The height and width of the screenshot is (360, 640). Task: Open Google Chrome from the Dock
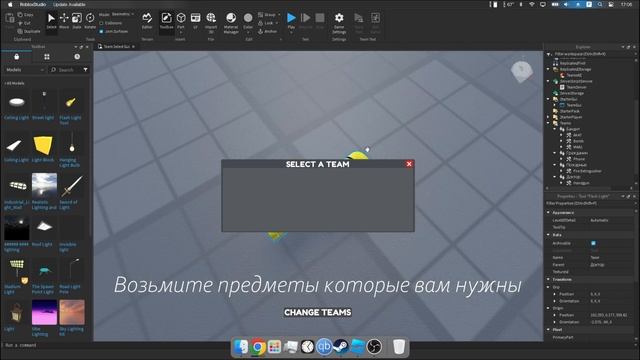click(x=258, y=347)
